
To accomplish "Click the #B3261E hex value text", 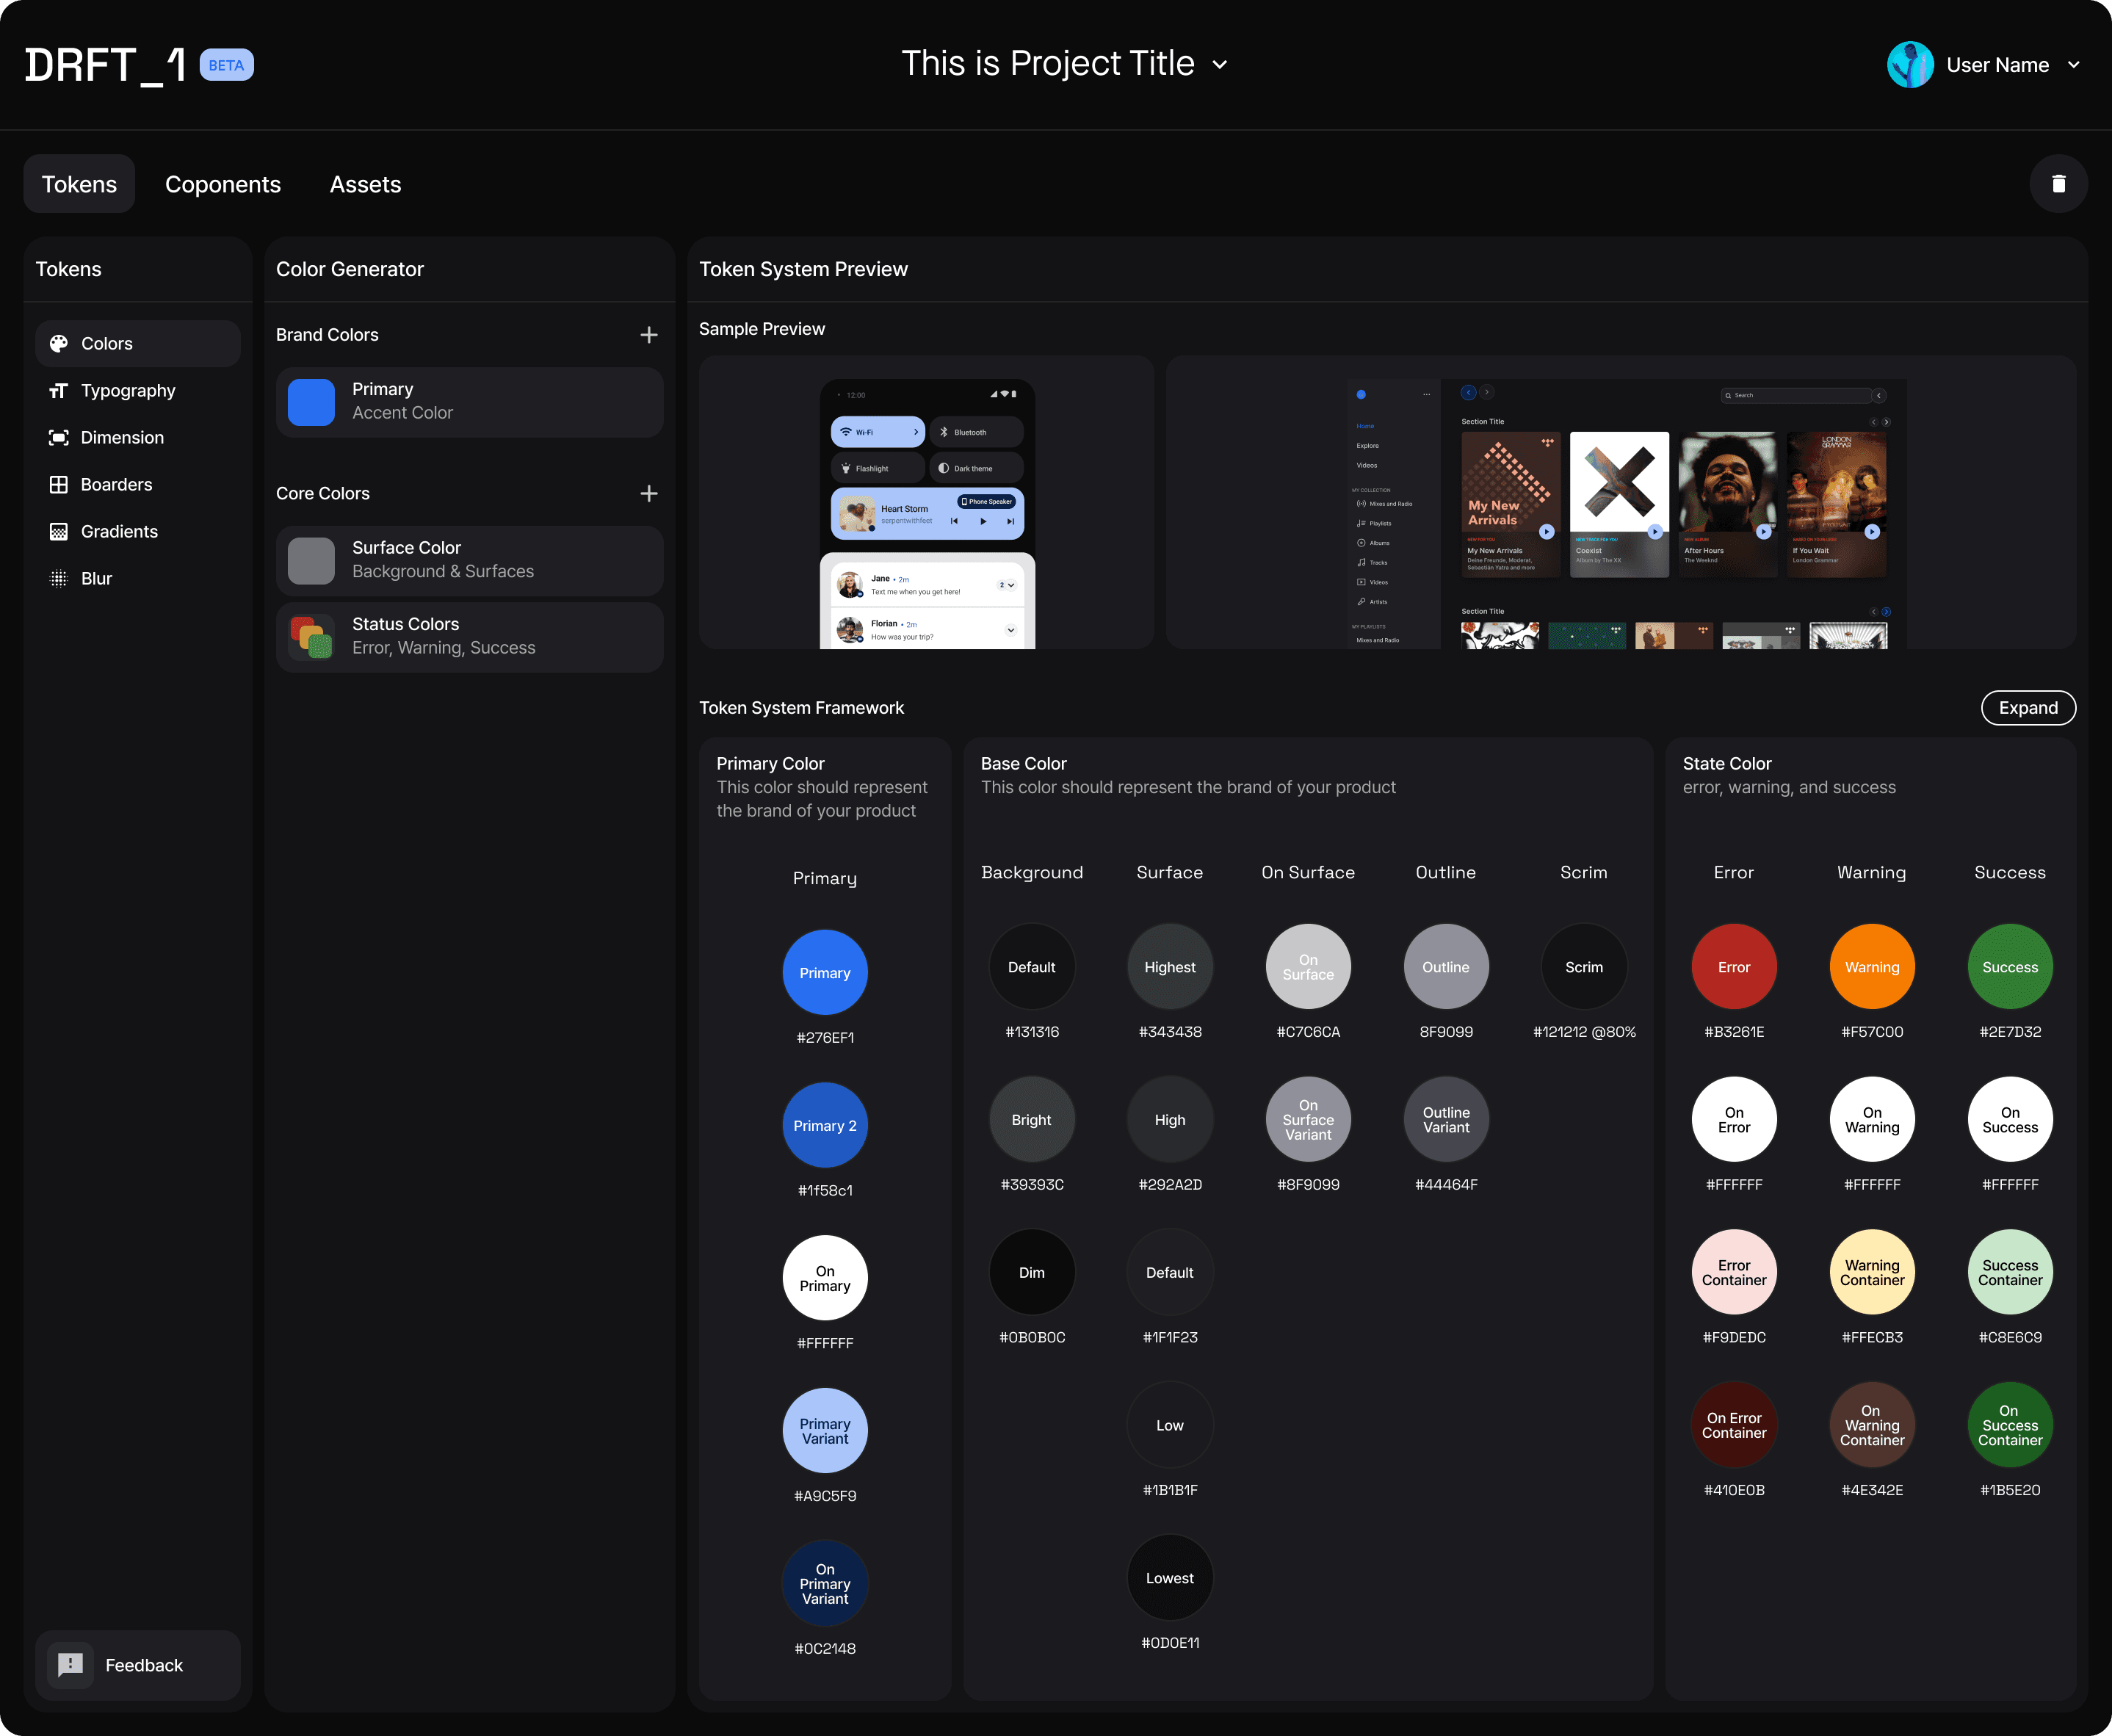I will 1734,1032.
